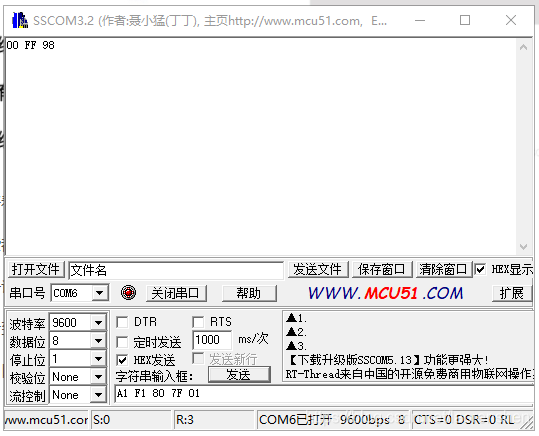Enable the DTR checkbox
The width and height of the screenshot is (539, 436).
pyautogui.click(x=122, y=322)
